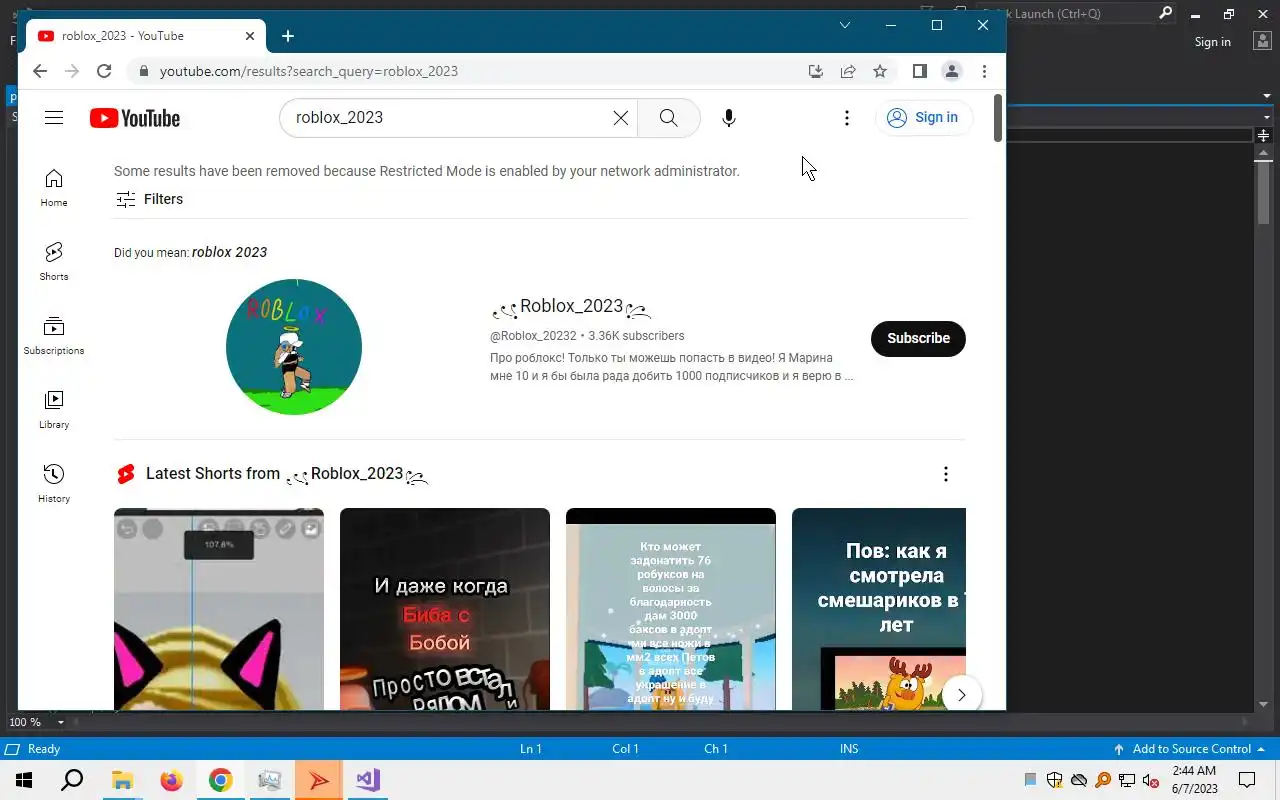
Task: Sign in to Visual Studio
Action: coord(1212,42)
